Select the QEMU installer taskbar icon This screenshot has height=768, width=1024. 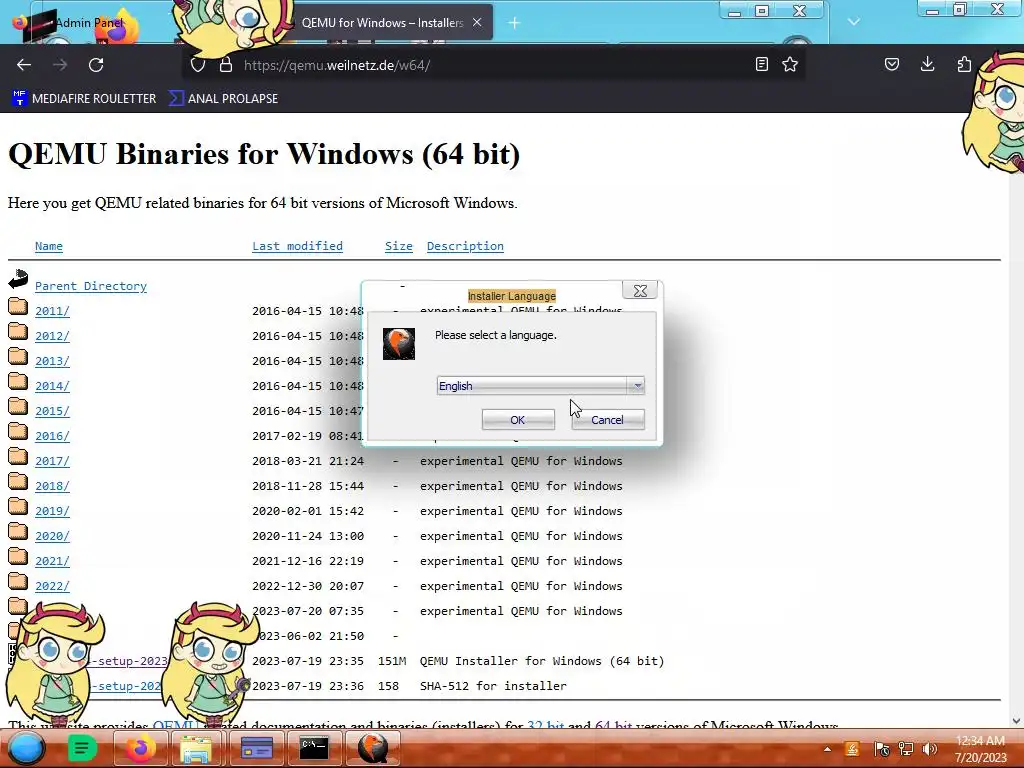[x=373, y=748]
